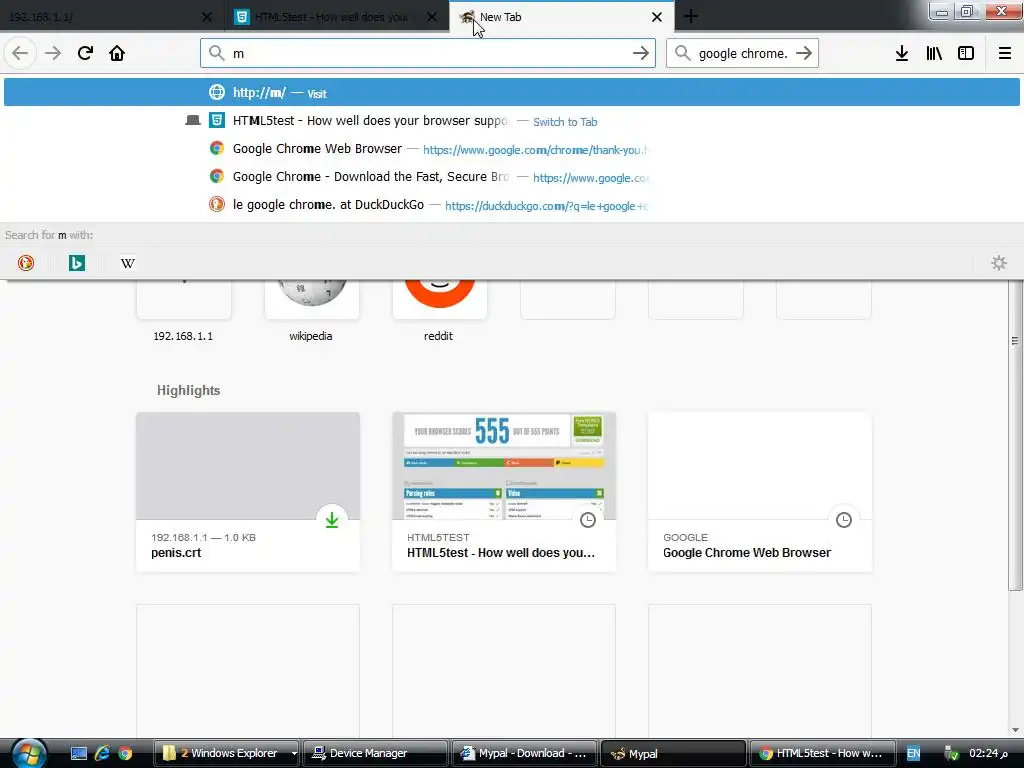Open the home page
This screenshot has height=768, width=1024.
click(117, 53)
